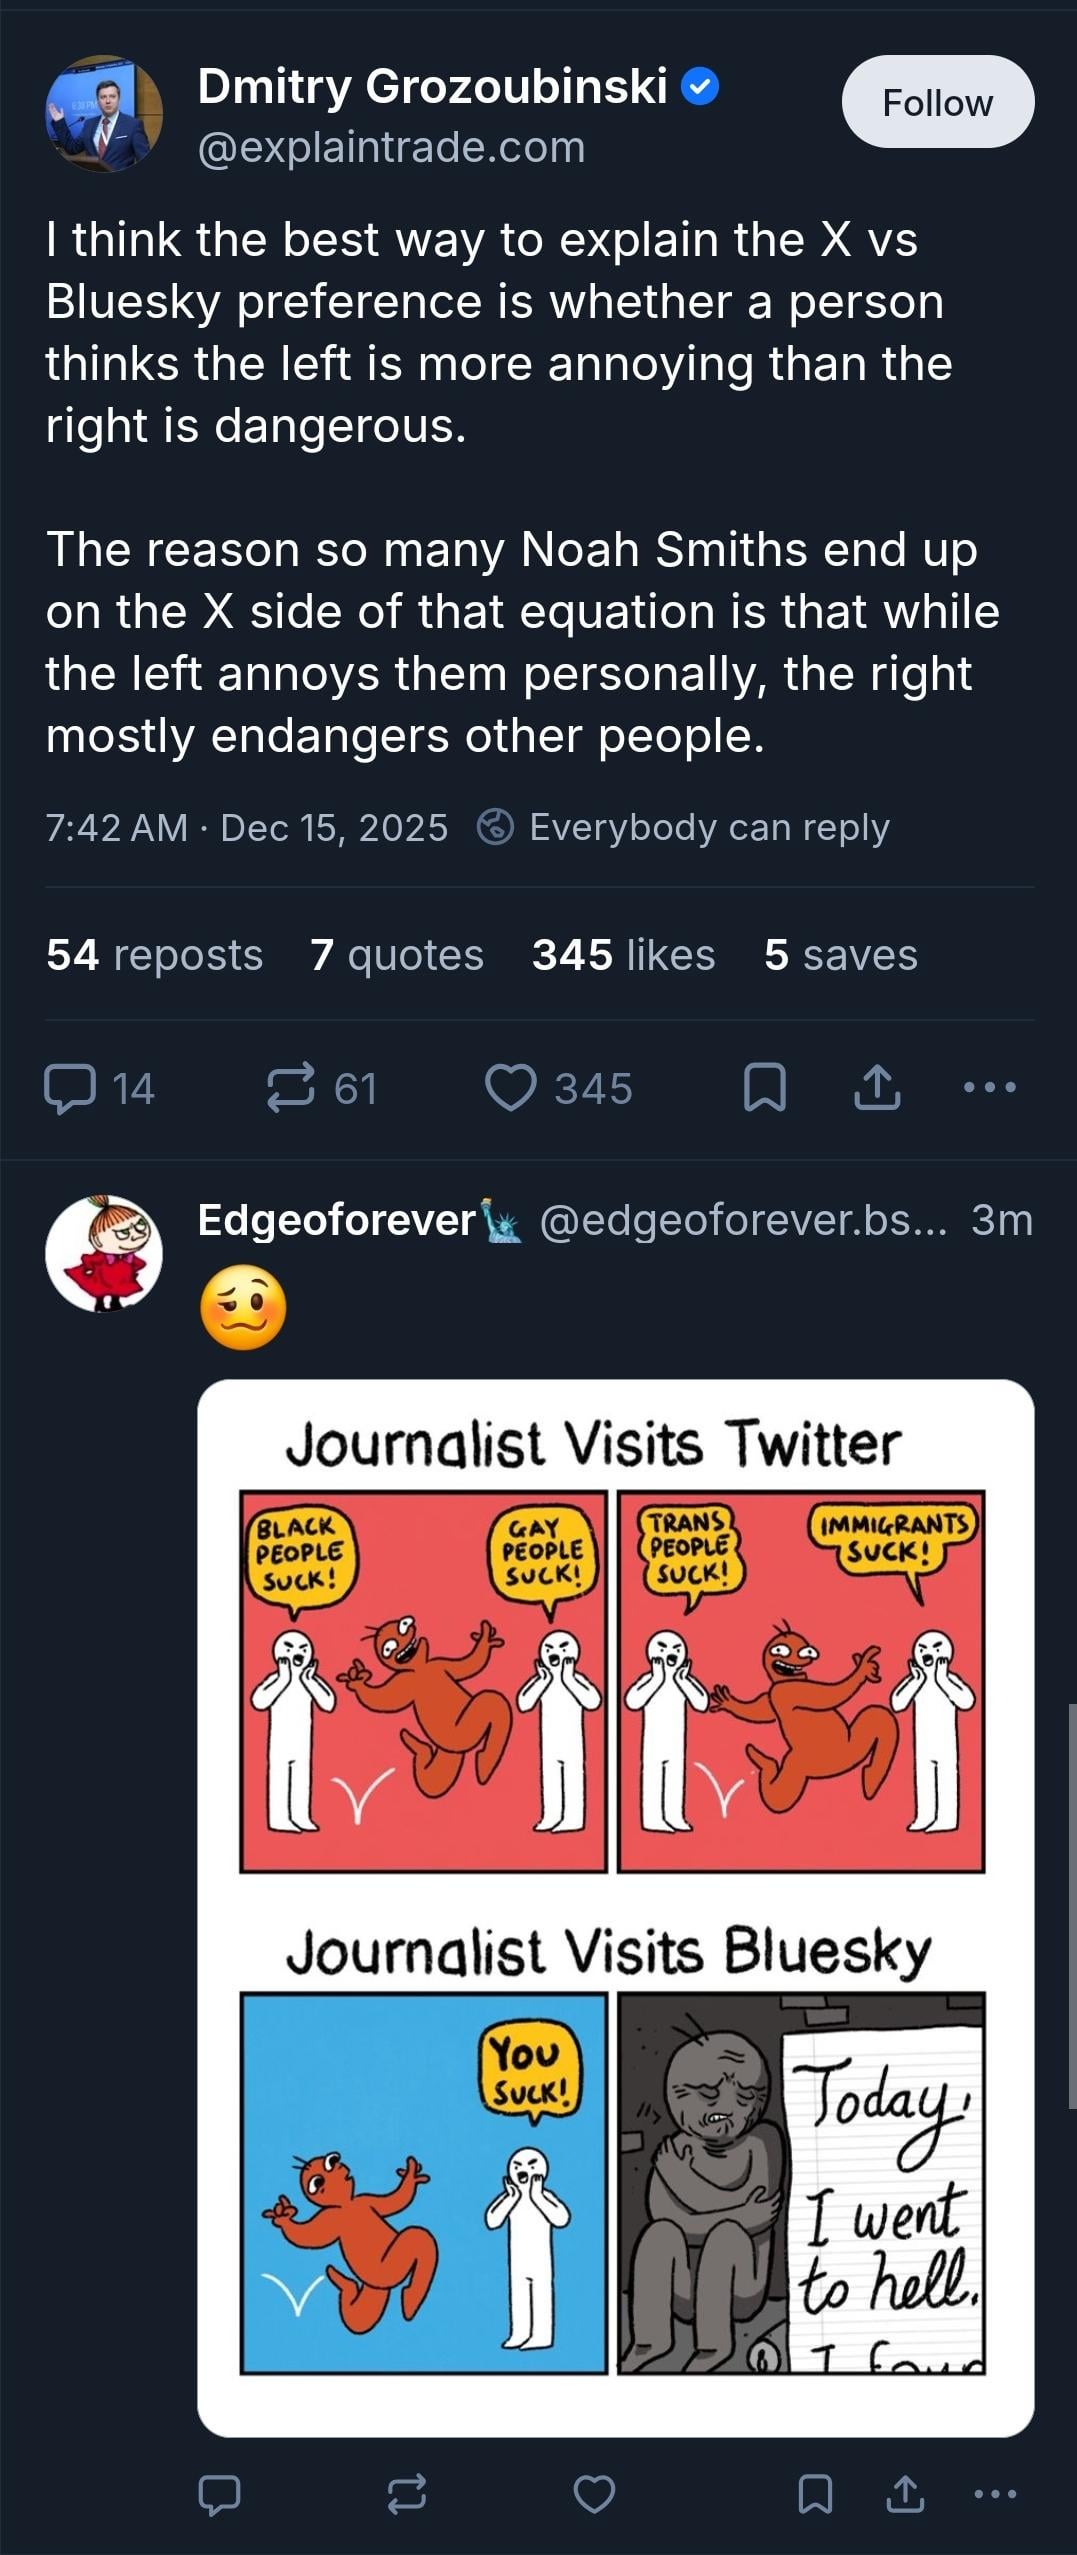Like the main post heart icon
The width and height of the screenshot is (1077, 2555).
tap(511, 1088)
